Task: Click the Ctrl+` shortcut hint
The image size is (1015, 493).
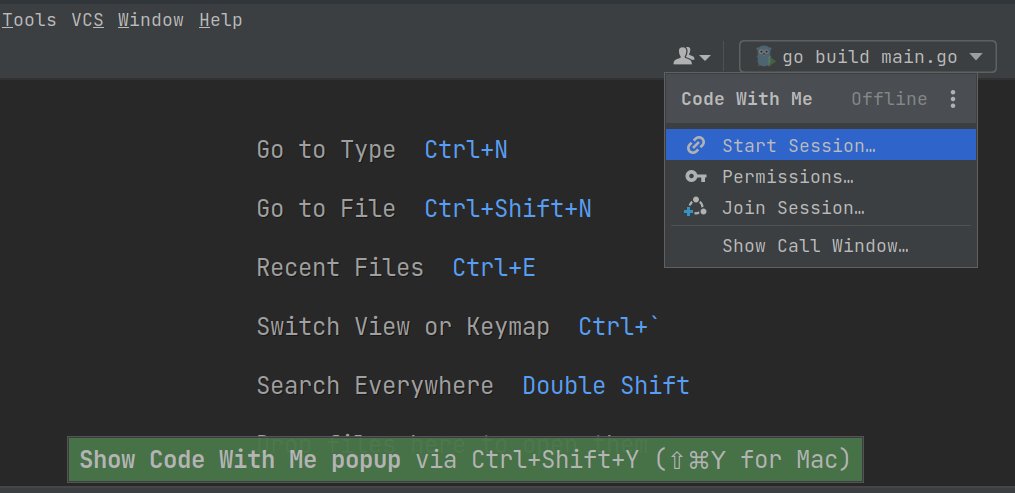Action: [619, 326]
